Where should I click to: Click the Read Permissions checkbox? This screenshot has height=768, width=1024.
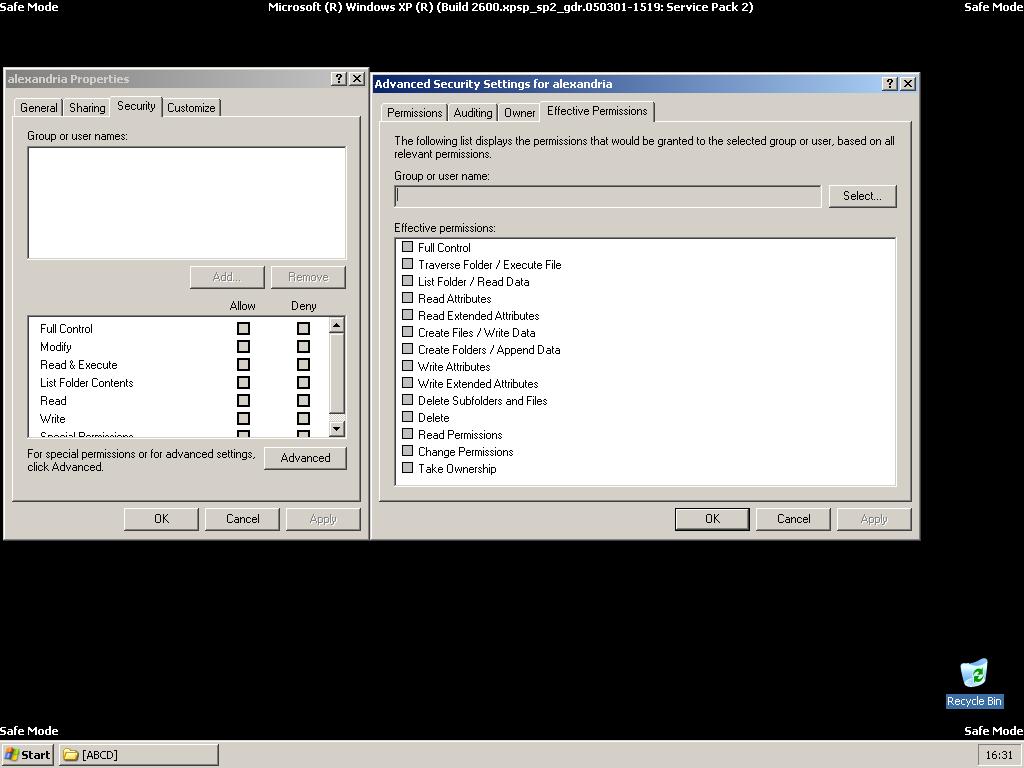(408, 434)
